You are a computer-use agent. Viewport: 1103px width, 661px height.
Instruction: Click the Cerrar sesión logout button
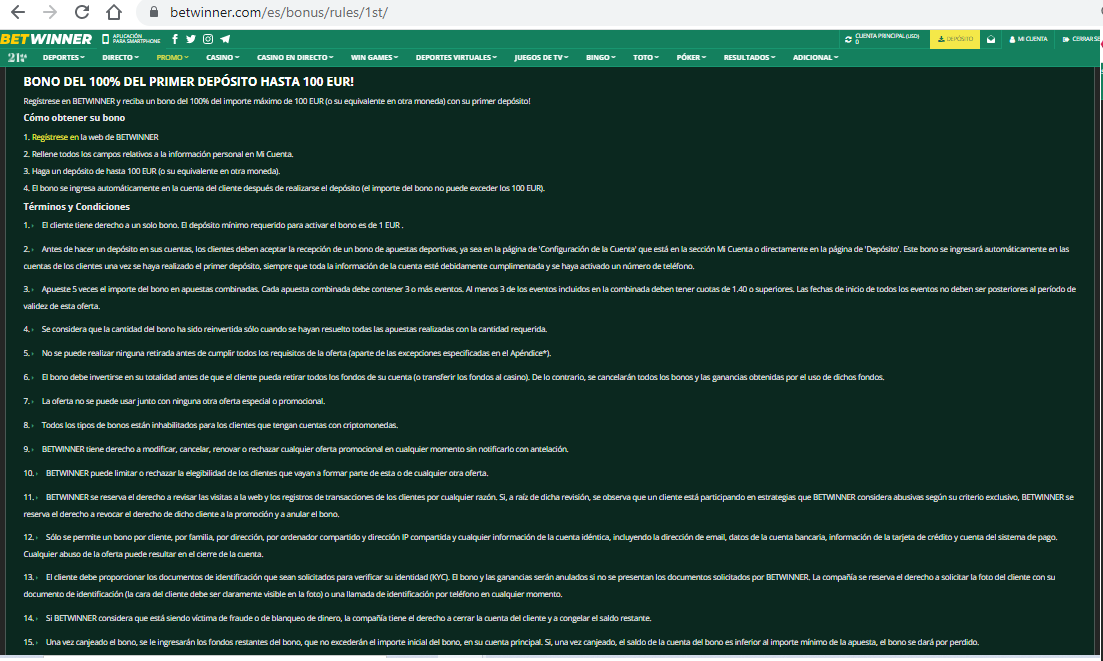[1082, 39]
